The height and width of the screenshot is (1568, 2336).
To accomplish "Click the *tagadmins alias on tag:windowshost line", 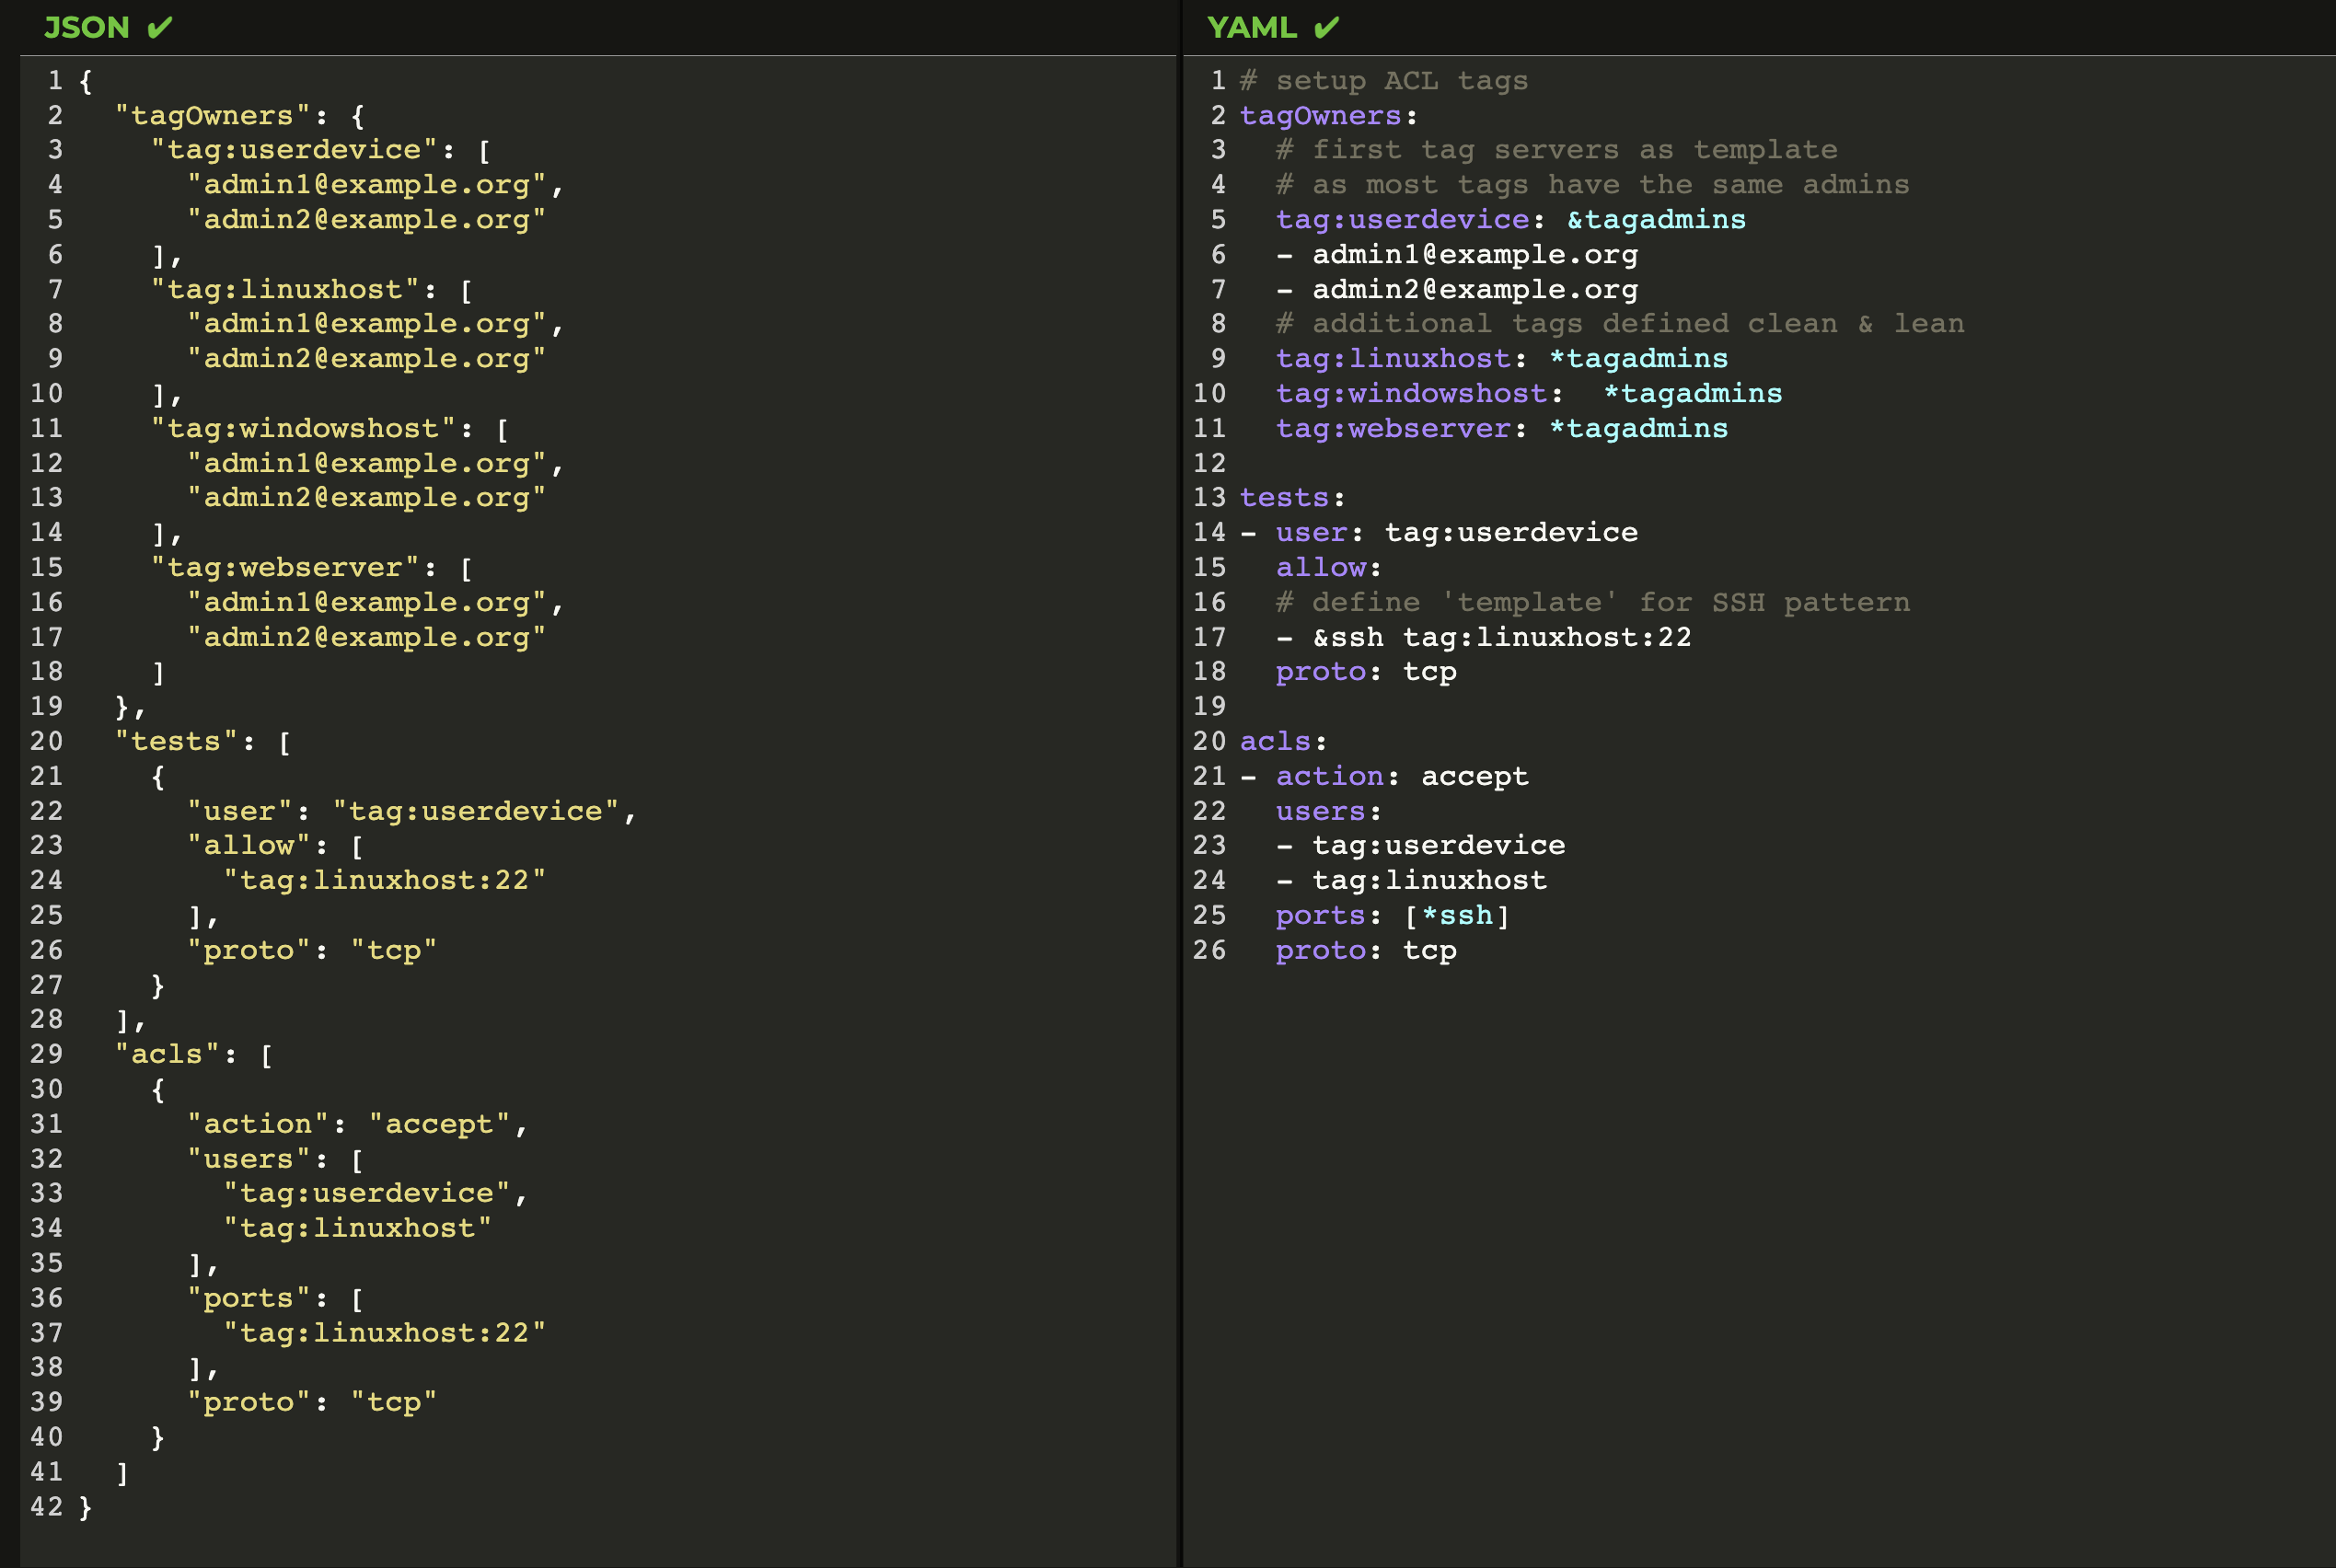I will (1692, 394).
